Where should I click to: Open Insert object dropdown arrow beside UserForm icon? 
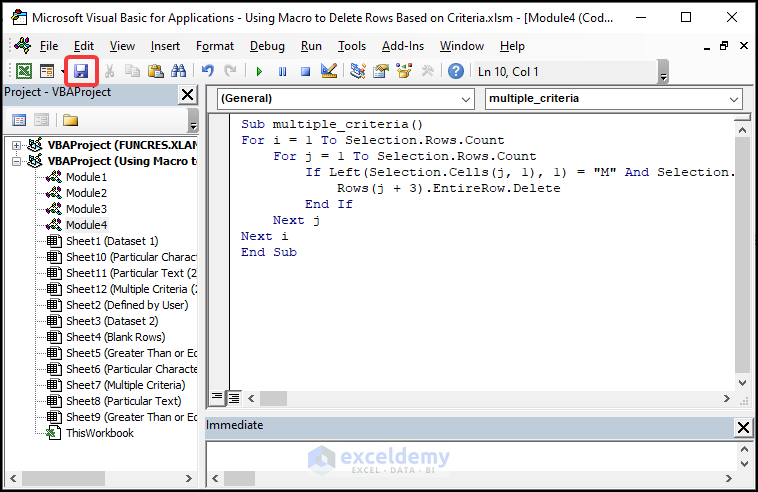[x=62, y=72]
